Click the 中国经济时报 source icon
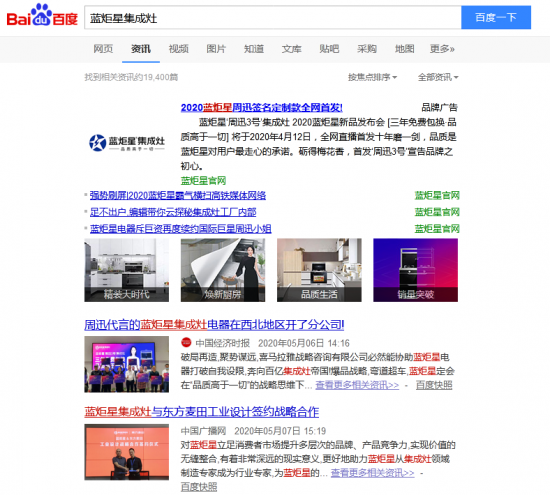 (x=186, y=342)
